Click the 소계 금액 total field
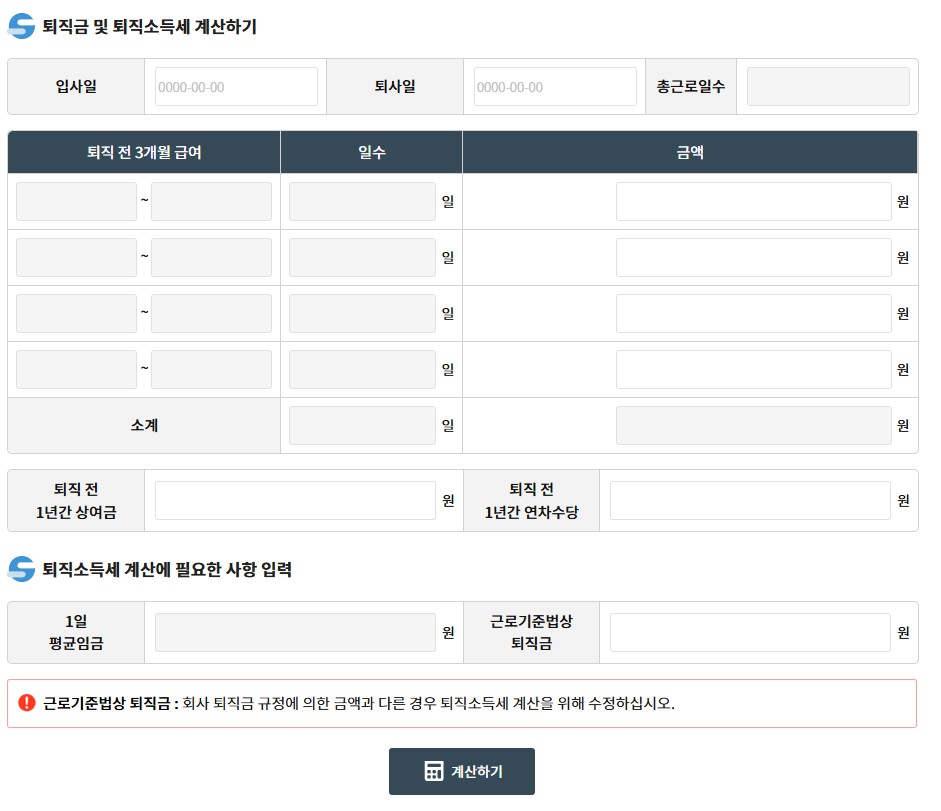Image resolution: width=941 pixels, height=811 pixels. pyautogui.click(x=754, y=426)
